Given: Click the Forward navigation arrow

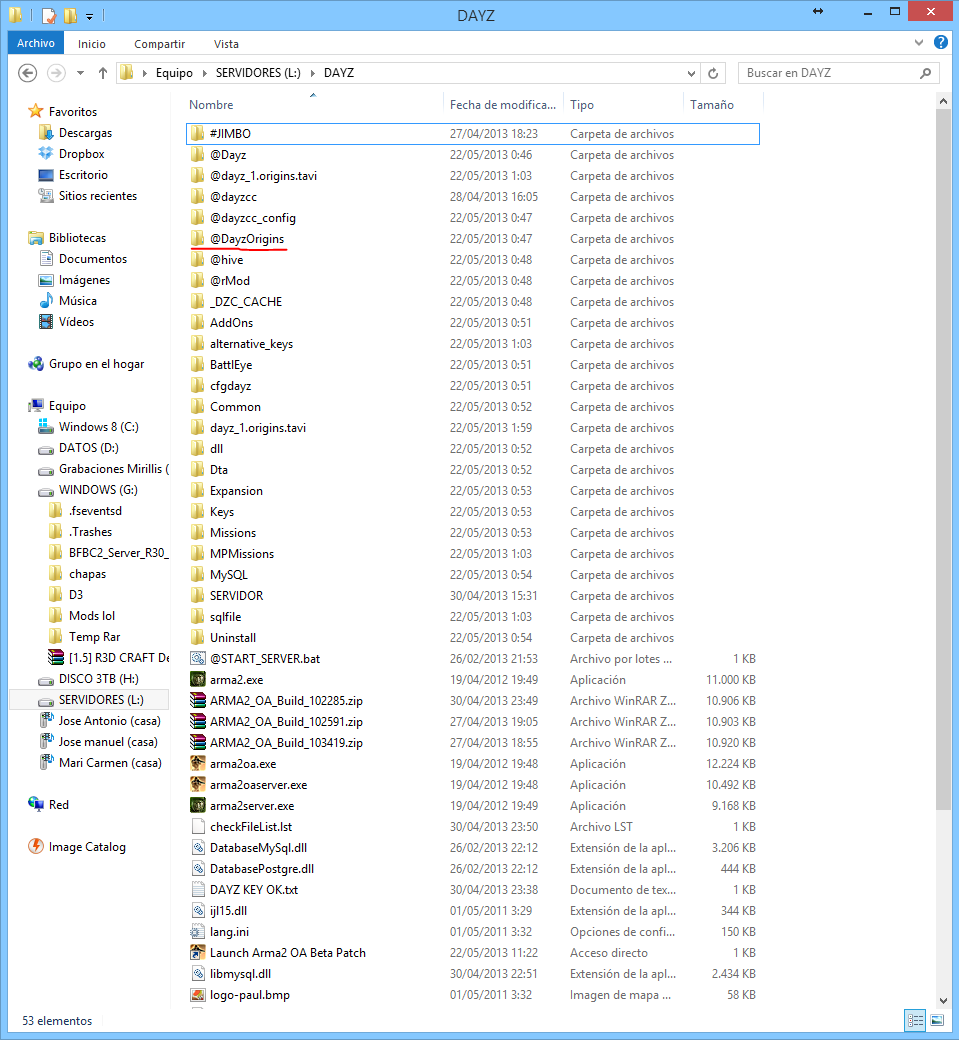Looking at the screenshot, I should pos(56,73).
